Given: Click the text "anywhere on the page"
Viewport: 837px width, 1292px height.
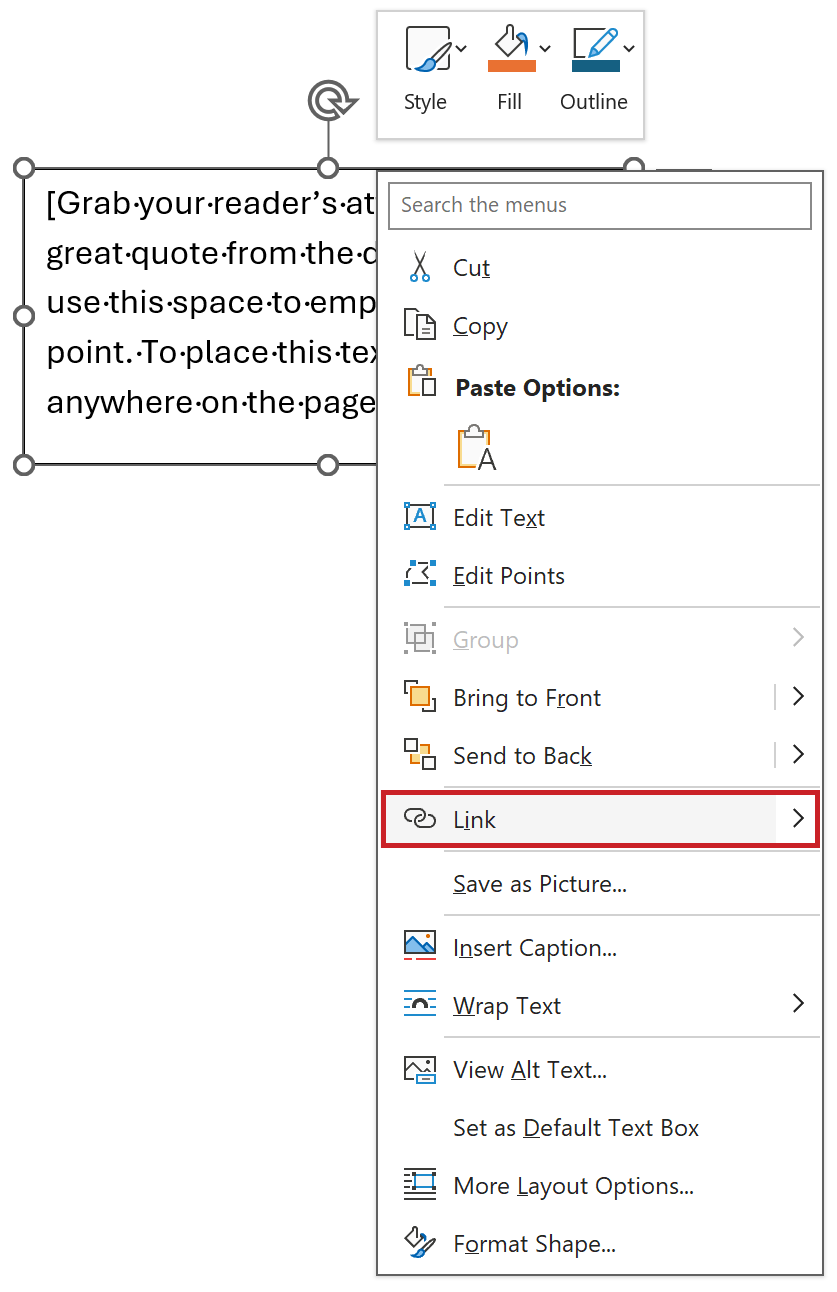Looking at the screenshot, I should click(211, 403).
